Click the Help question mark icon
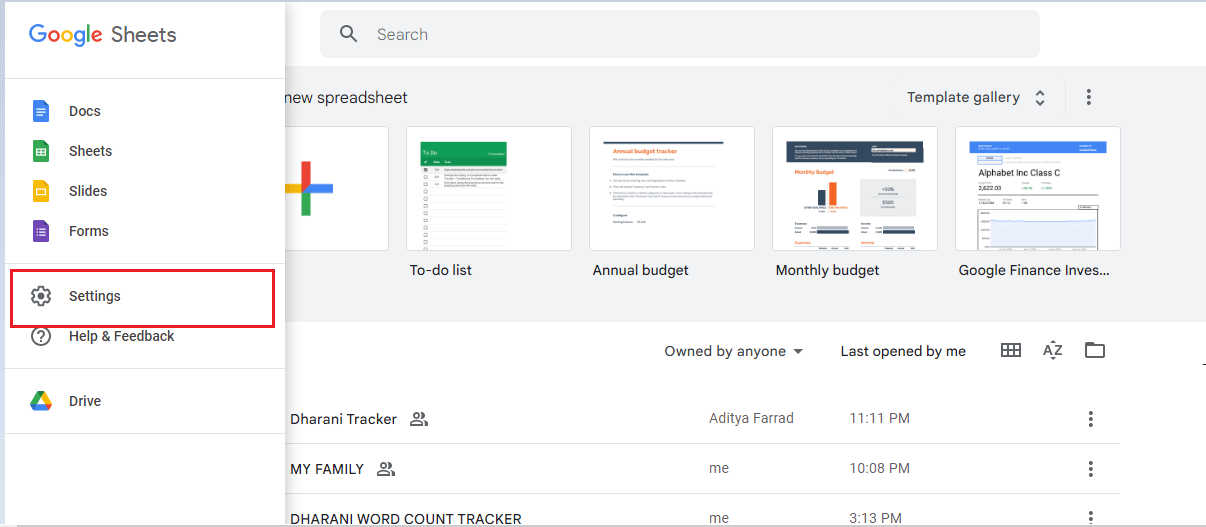Image resolution: width=1206 pixels, height=527 pixels. (x=41, y=336)
